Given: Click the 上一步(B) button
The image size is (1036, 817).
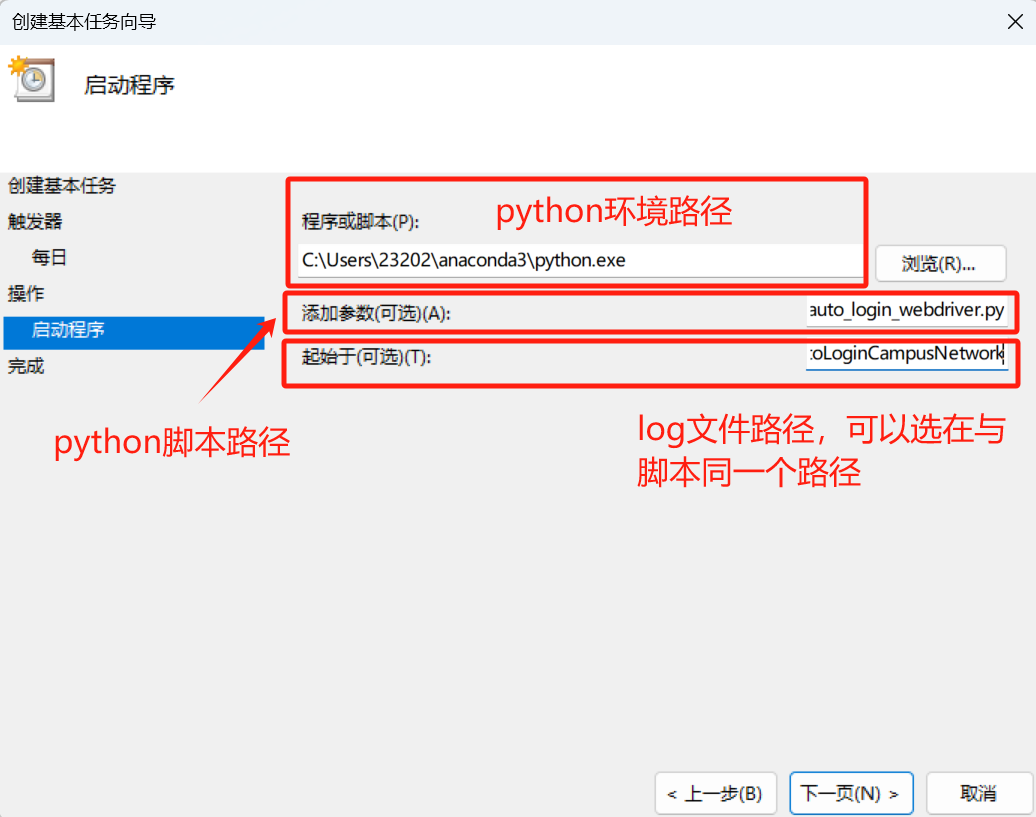Looking at the screenshot, I should (x=715, y=793).
